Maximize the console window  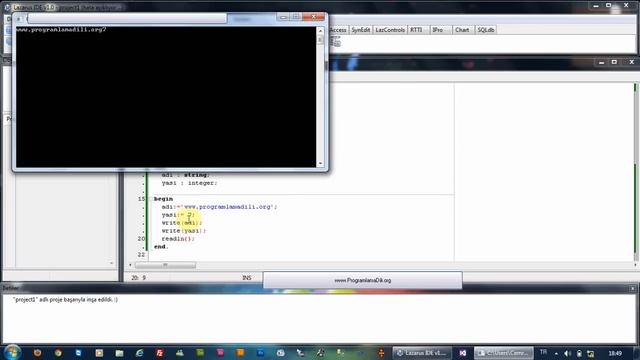point(296,17)
